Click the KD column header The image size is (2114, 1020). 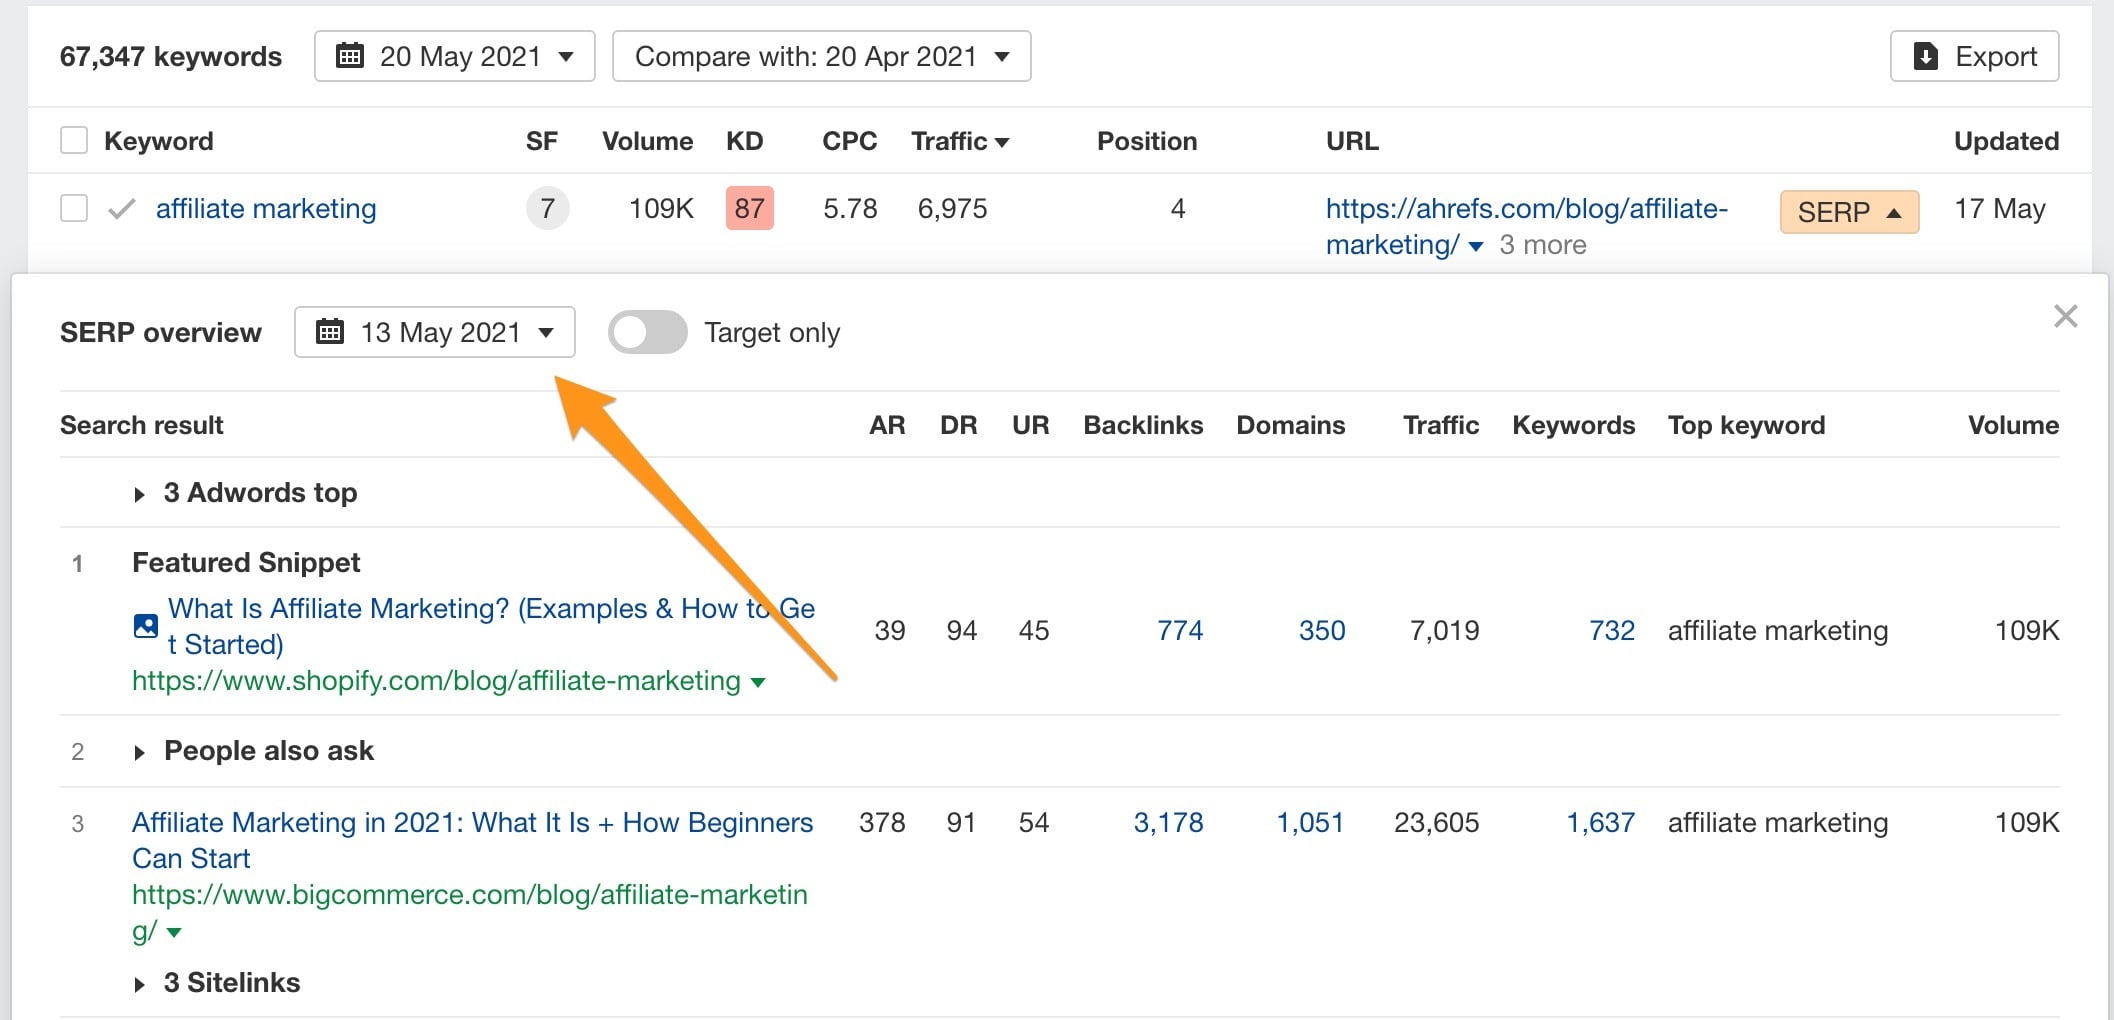point(744,141)
